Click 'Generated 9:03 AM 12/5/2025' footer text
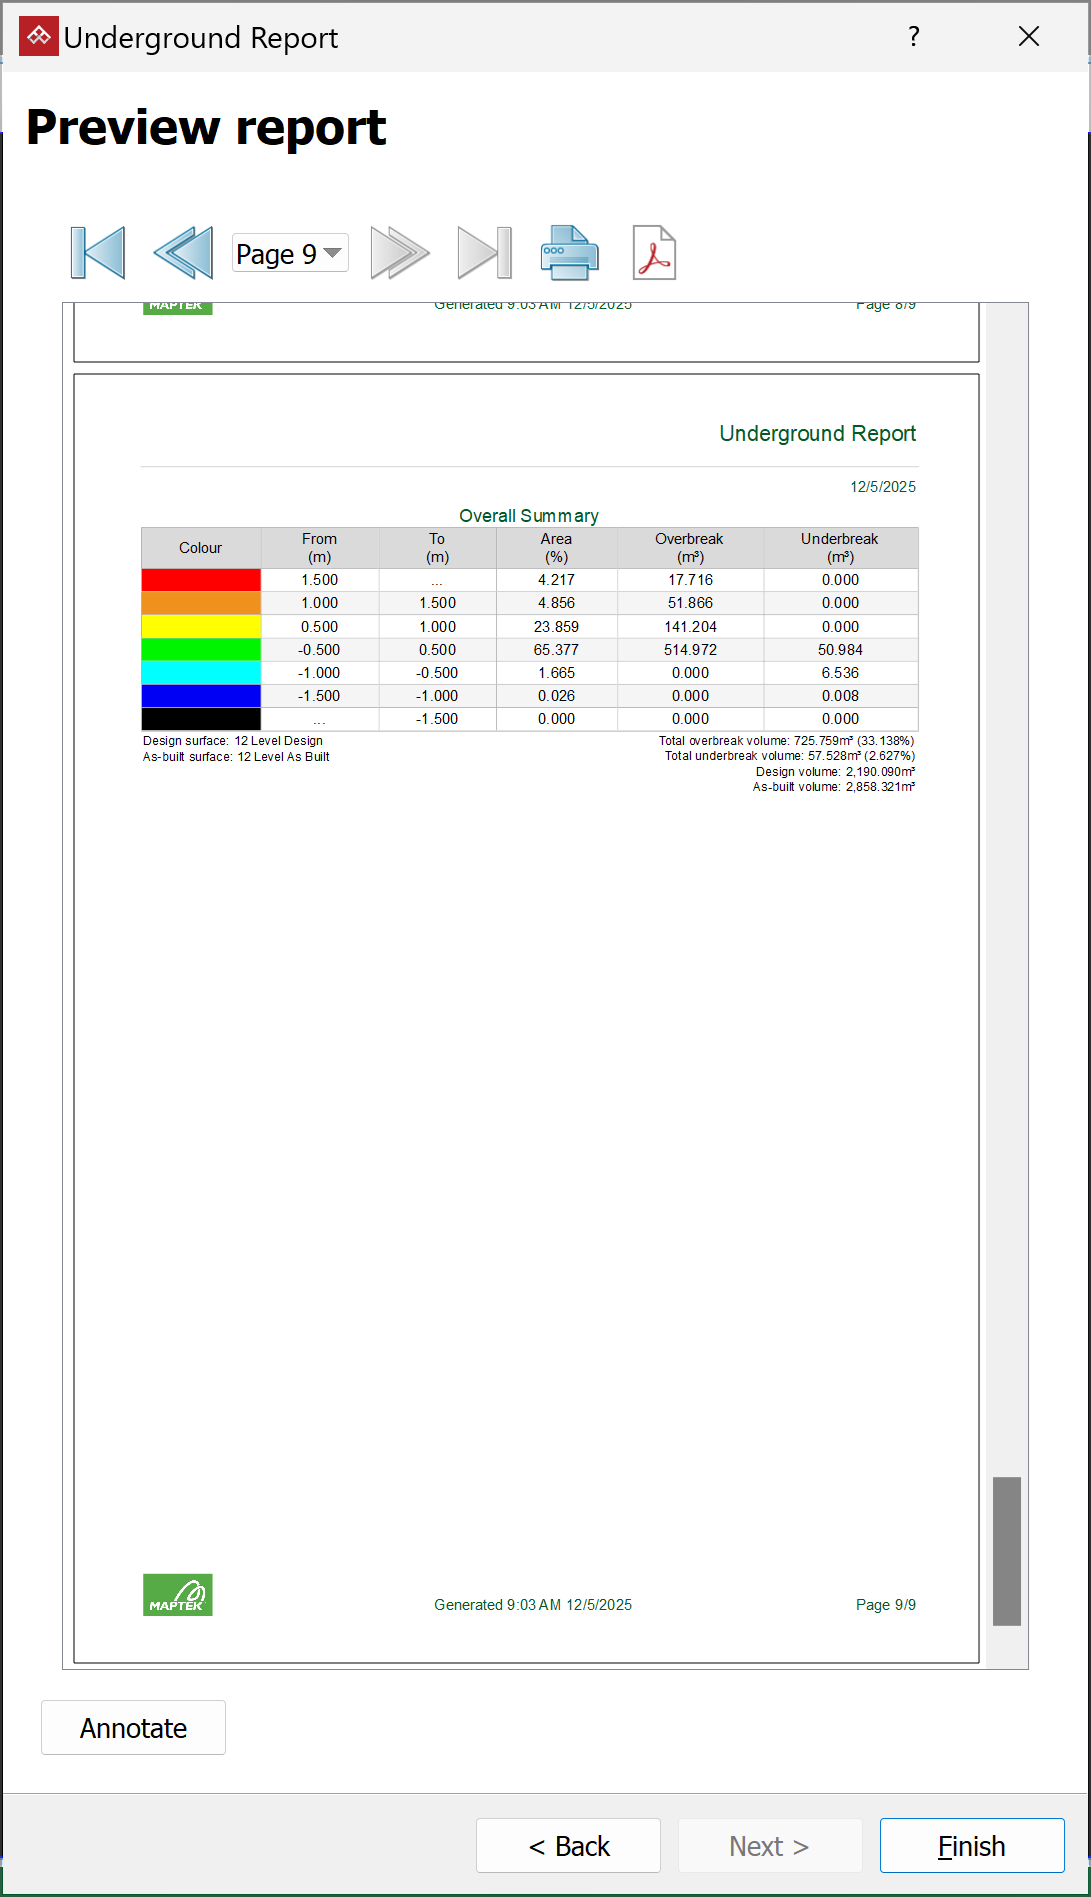1091x1897 pixels. (533, 1605)
